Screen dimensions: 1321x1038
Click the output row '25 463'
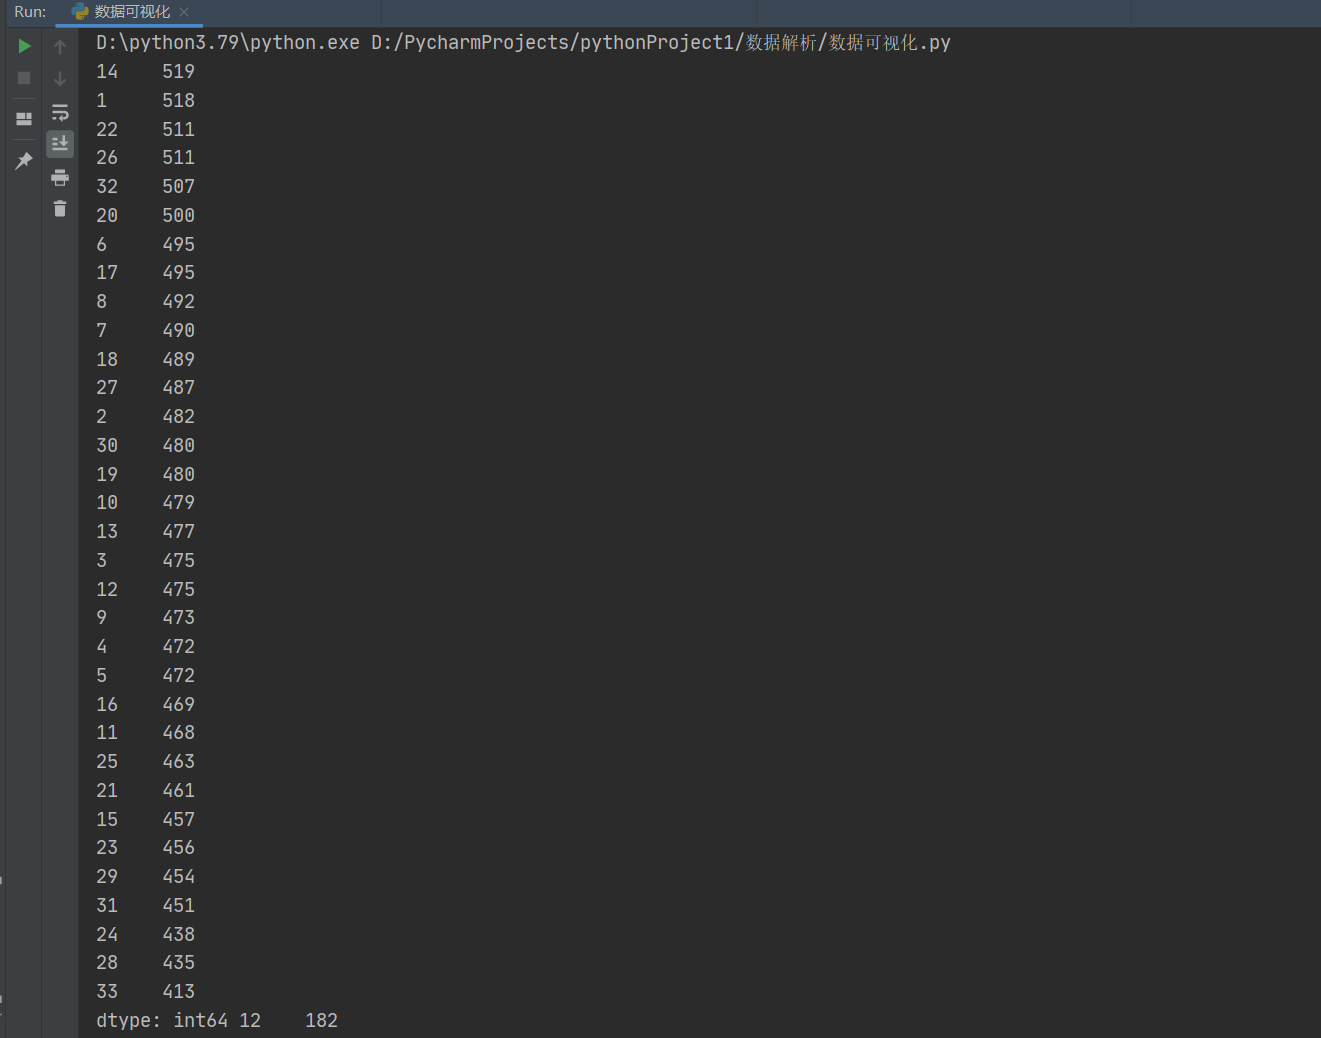pos(146,762)
